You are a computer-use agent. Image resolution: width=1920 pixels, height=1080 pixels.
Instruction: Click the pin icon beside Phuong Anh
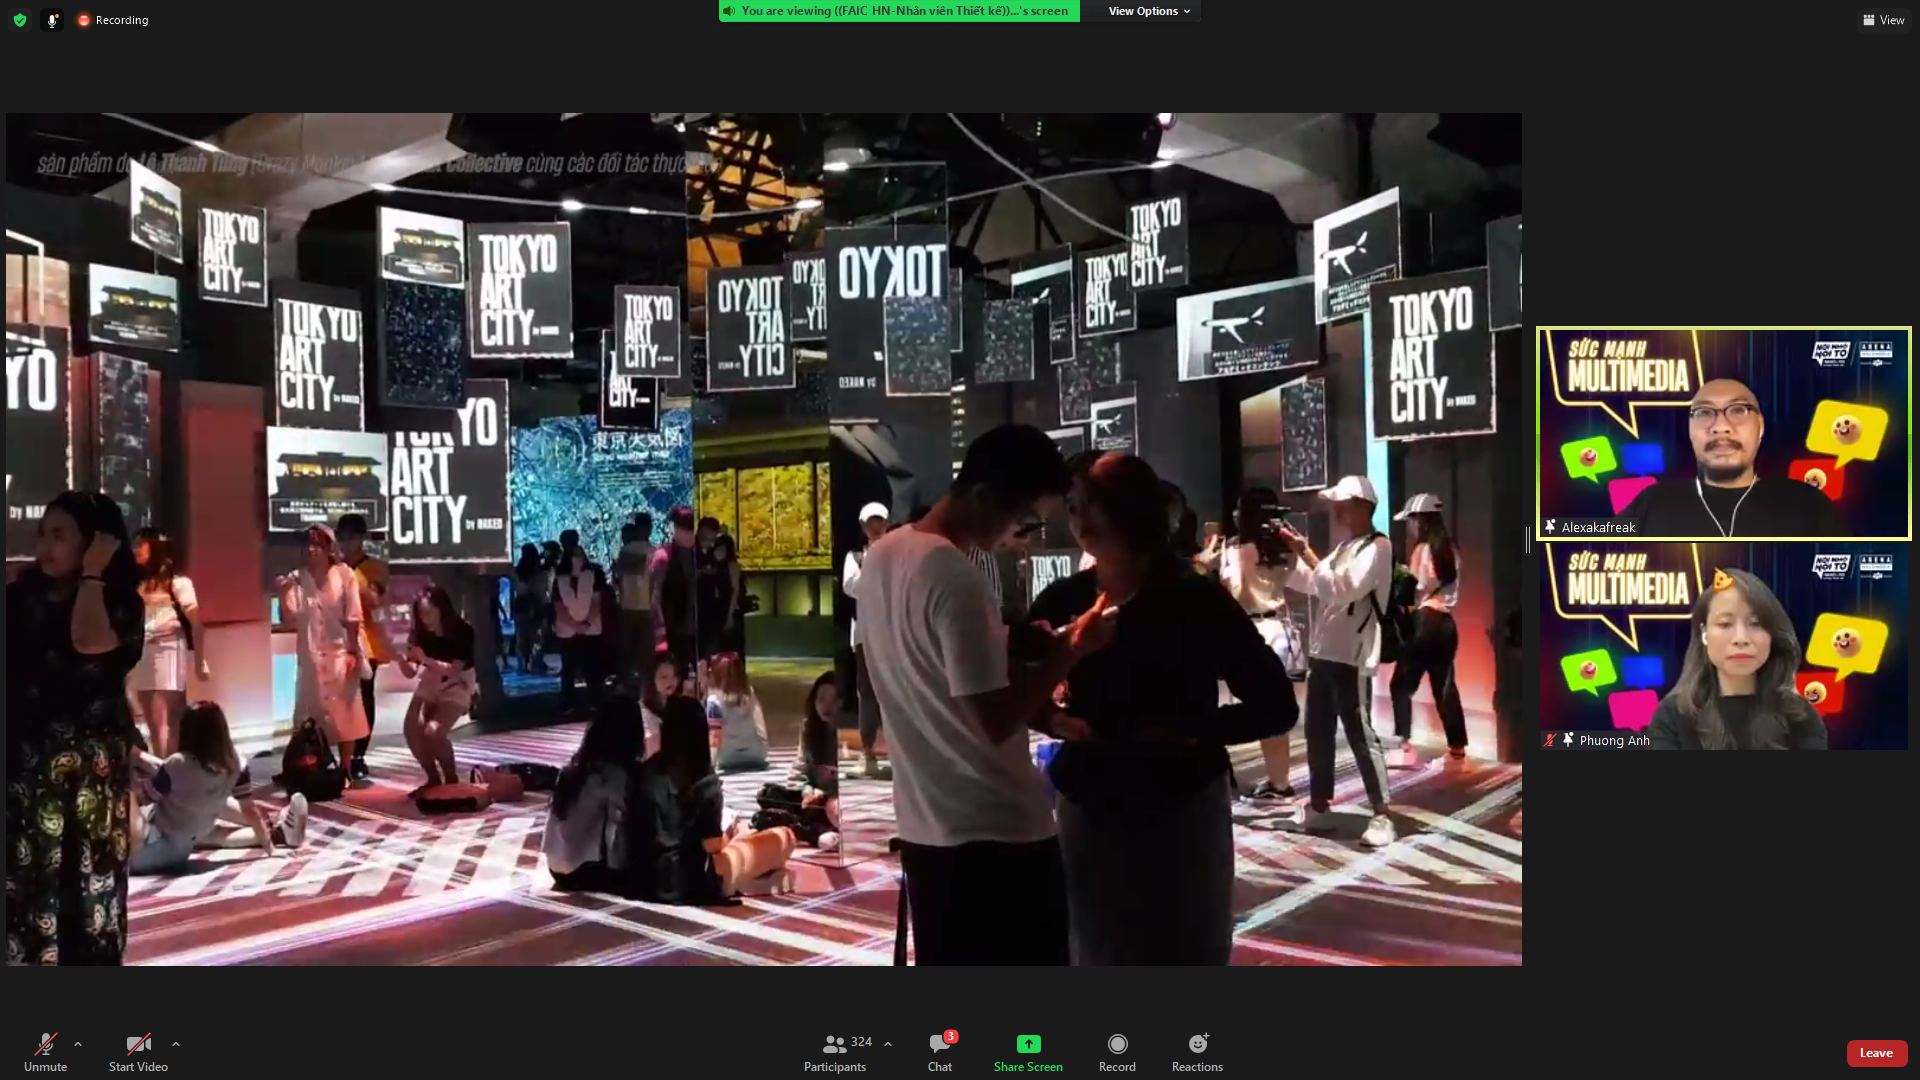1568,739
